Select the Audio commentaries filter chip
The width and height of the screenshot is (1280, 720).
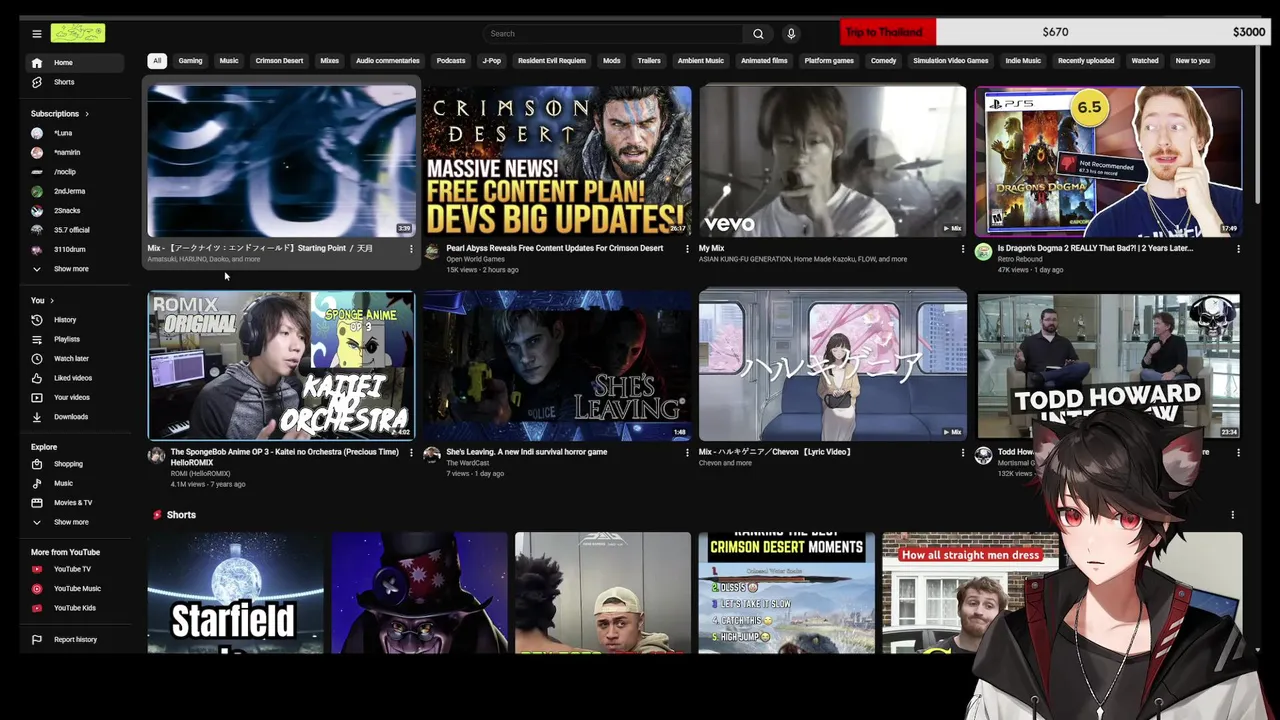tap(388, 61)
